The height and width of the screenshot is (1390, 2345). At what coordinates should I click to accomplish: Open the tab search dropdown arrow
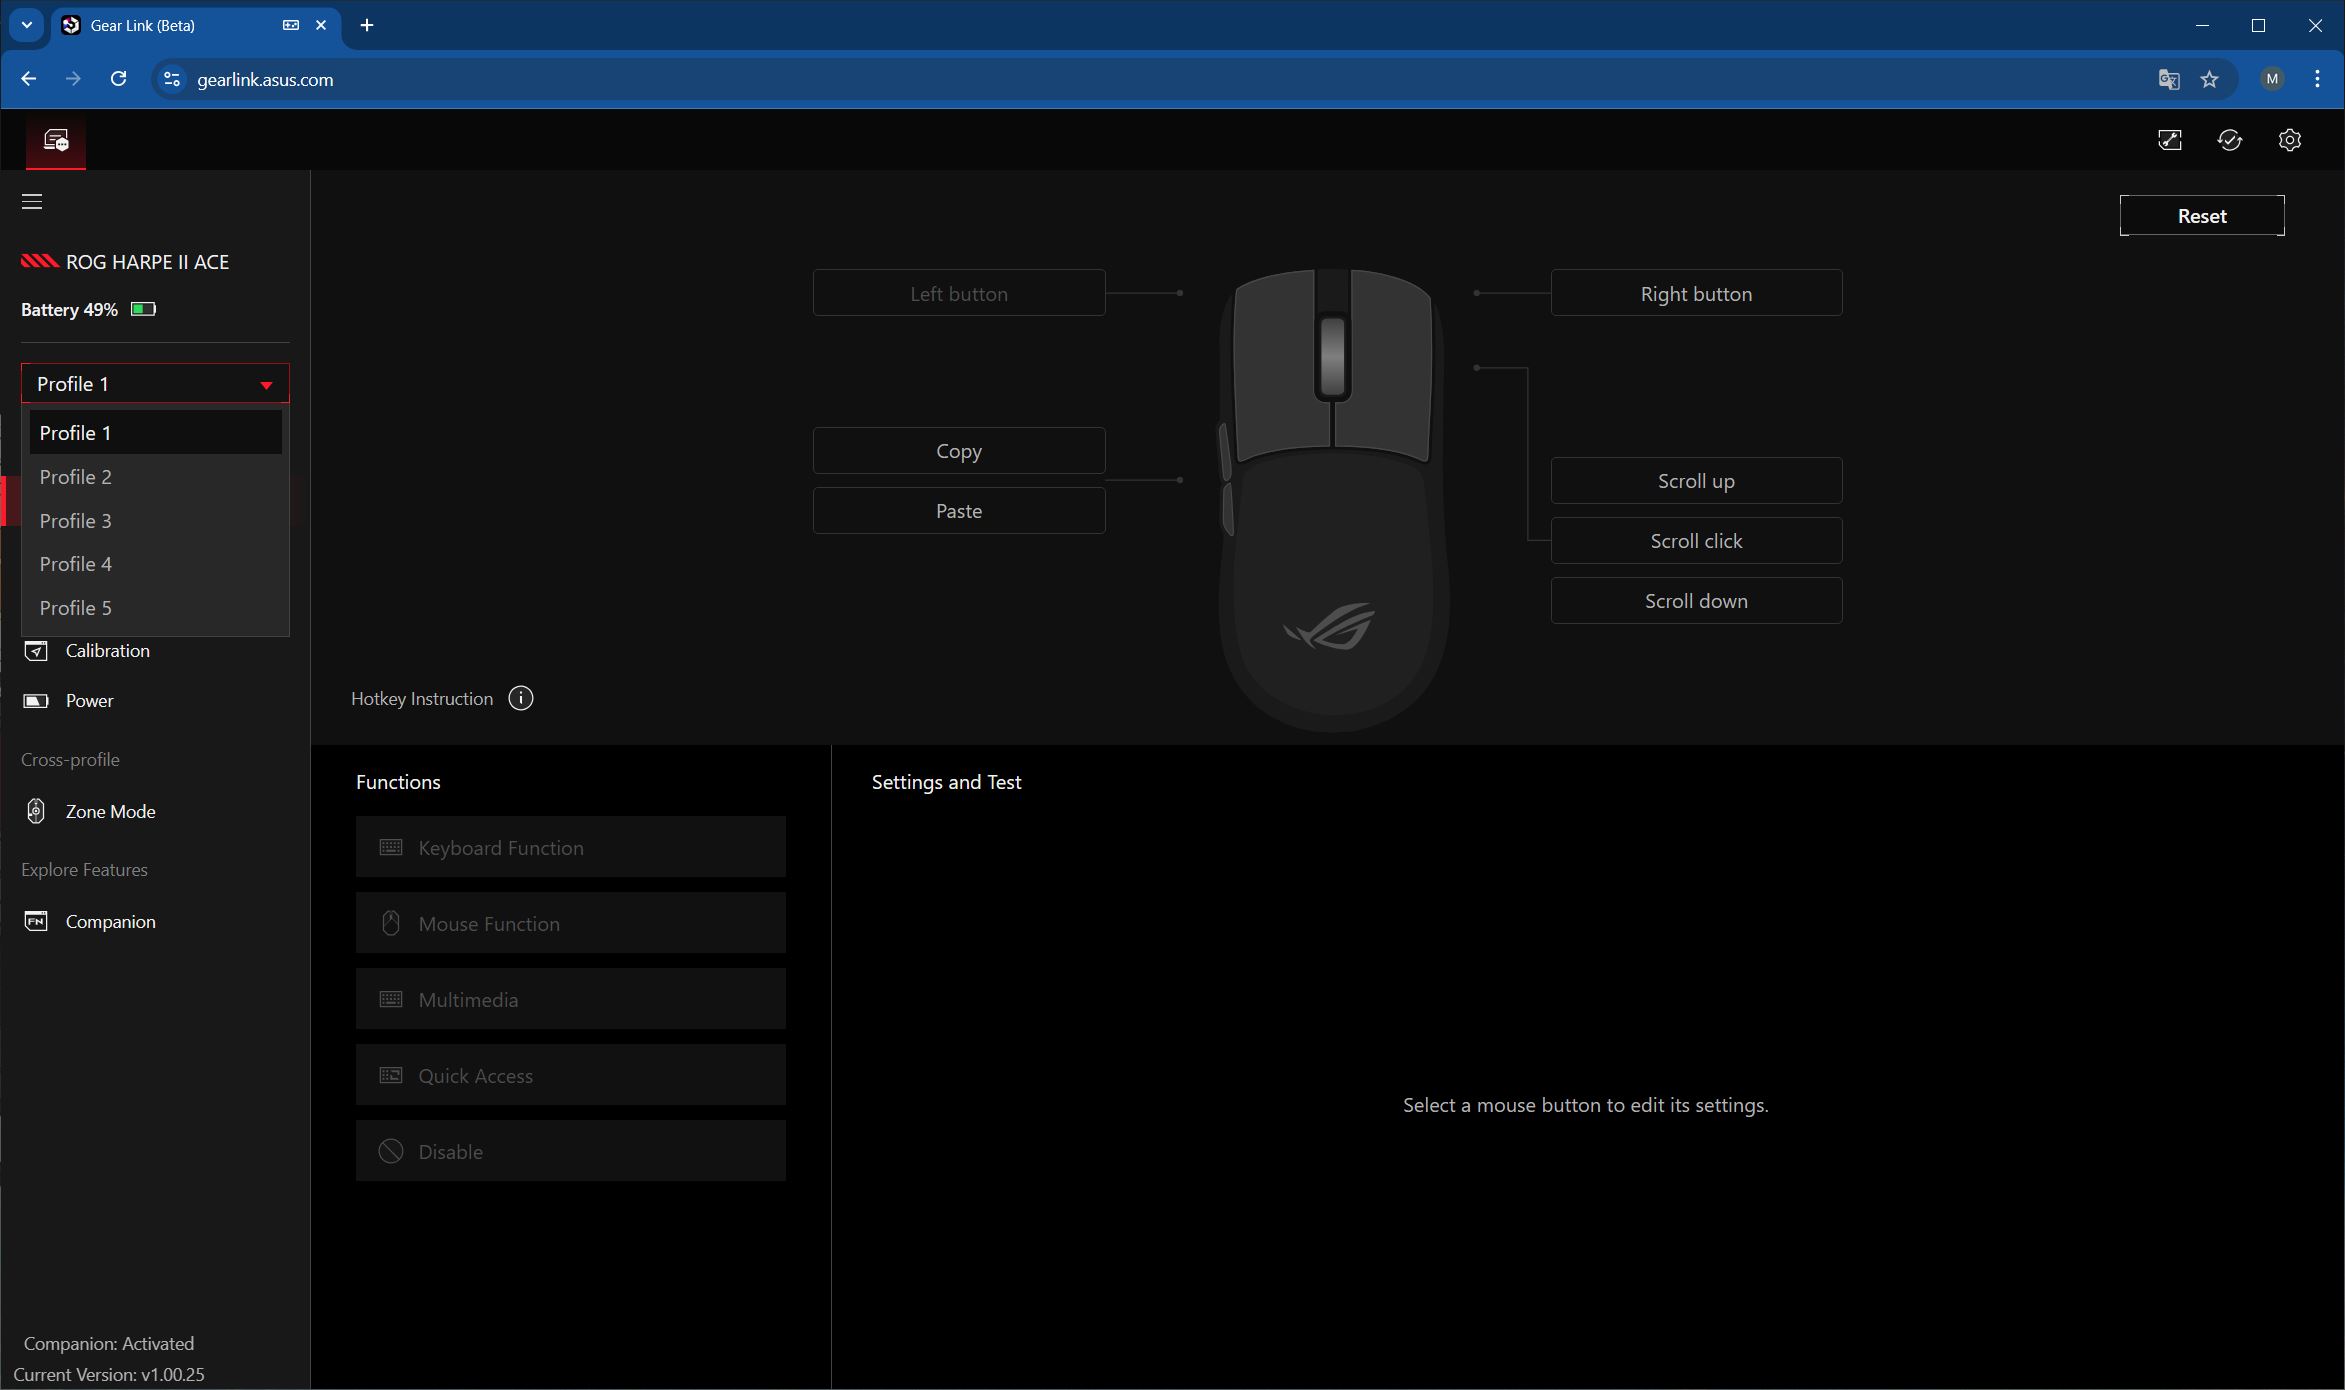(27, 25)
